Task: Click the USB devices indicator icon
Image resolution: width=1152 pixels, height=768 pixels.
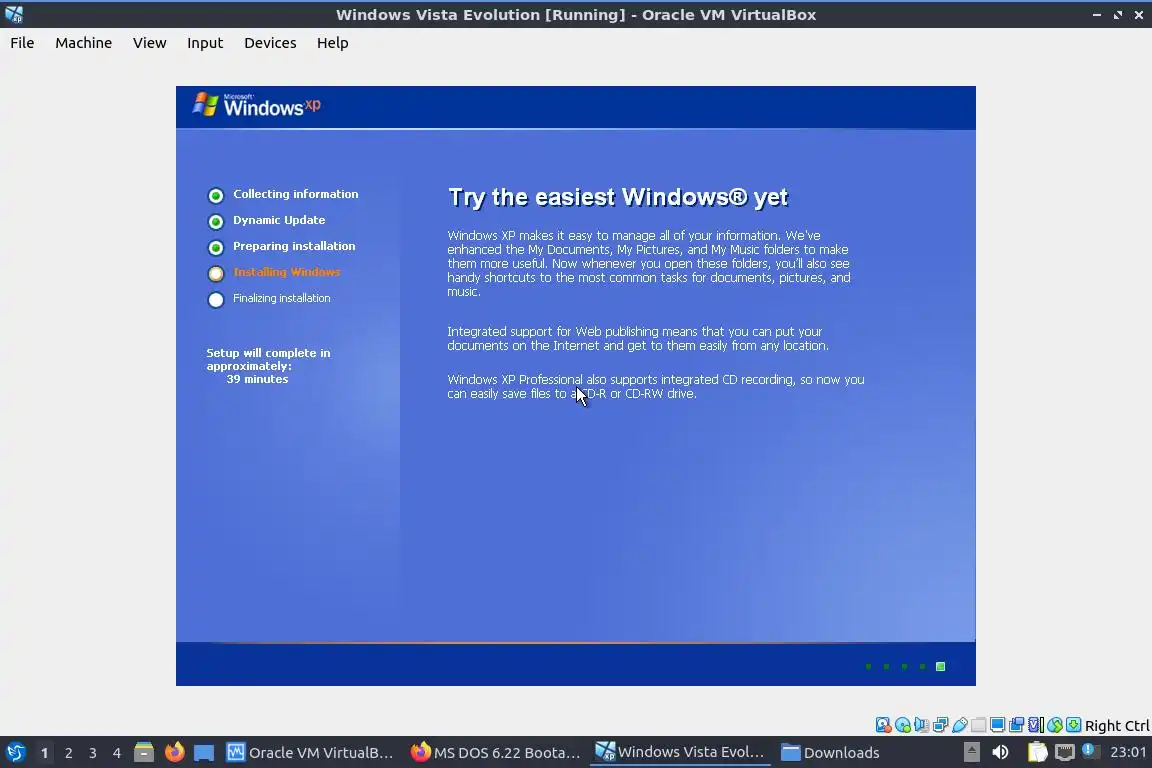Action: pos(960,725)
